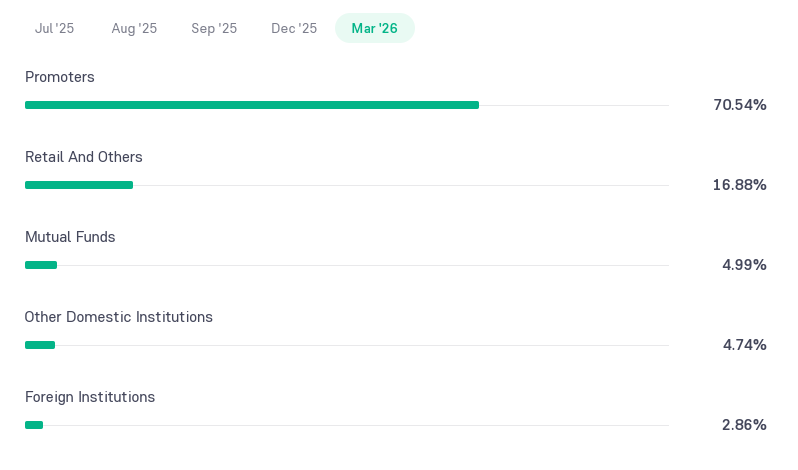Select the 4.74% domestic institutions value

[x=745, y=345]
